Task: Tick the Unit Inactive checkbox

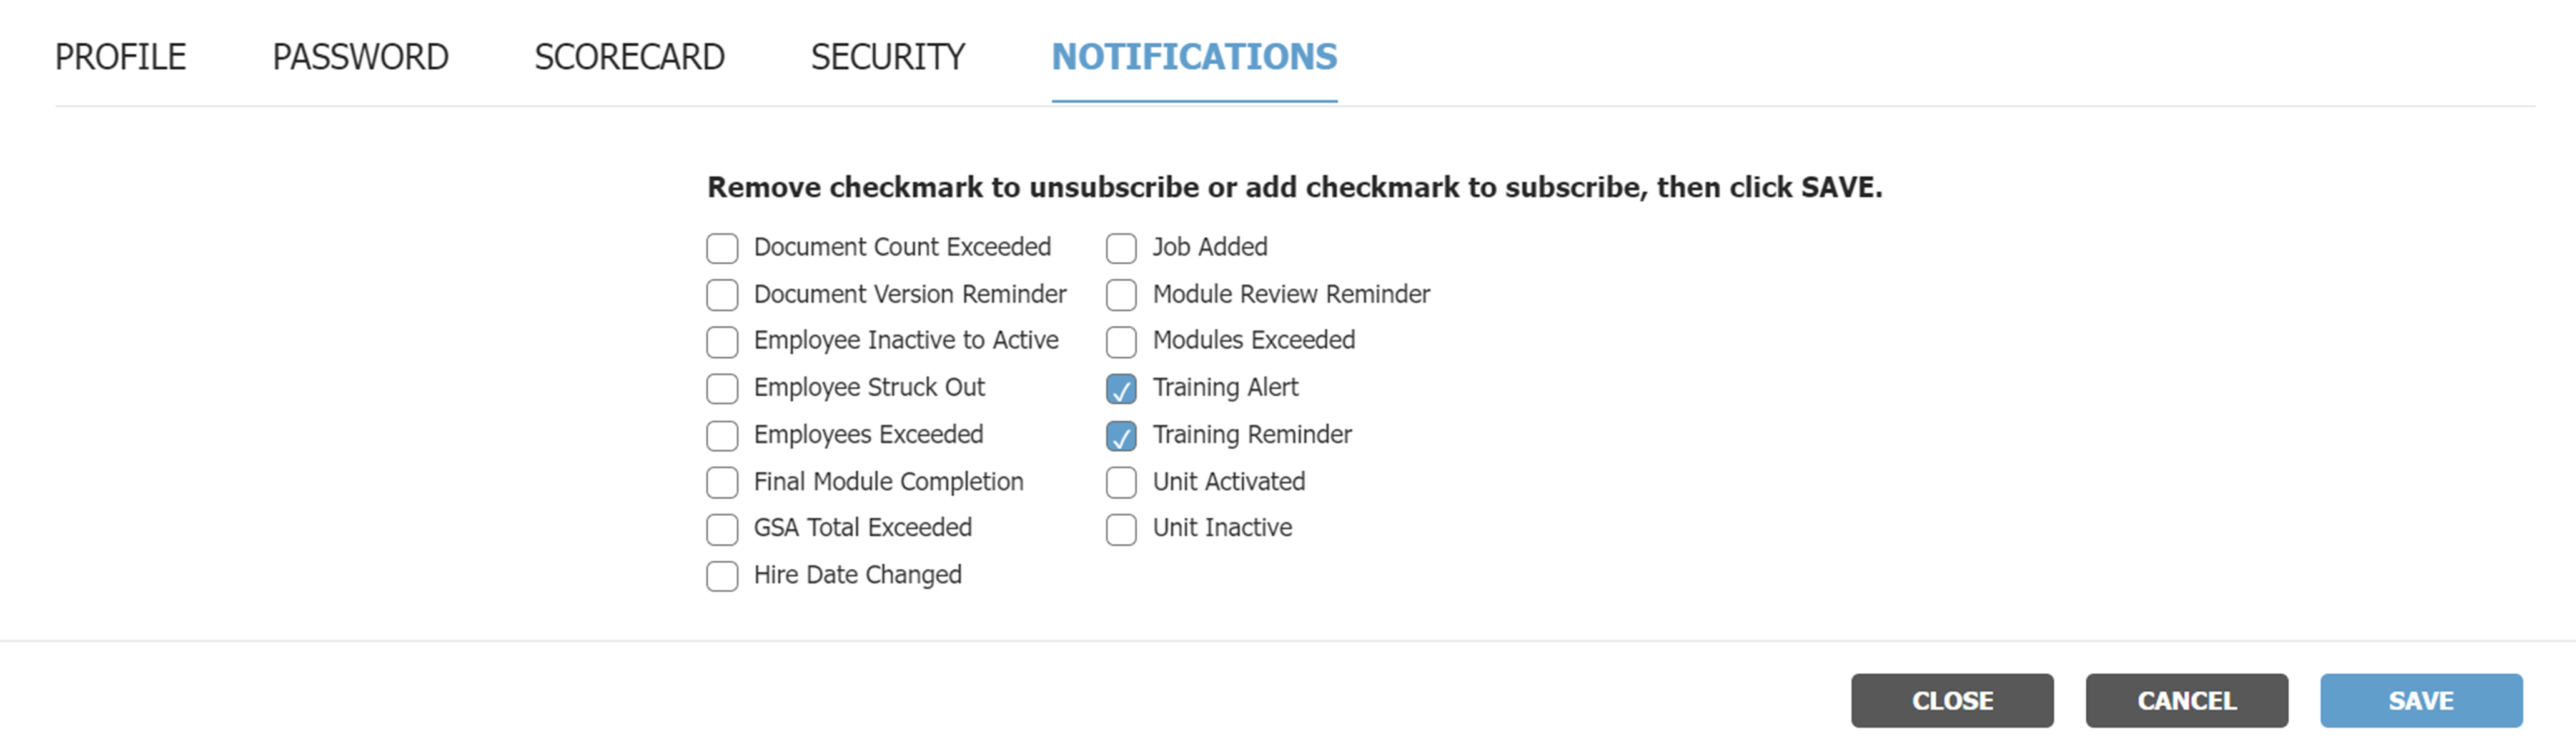Action: (1121, 529)
